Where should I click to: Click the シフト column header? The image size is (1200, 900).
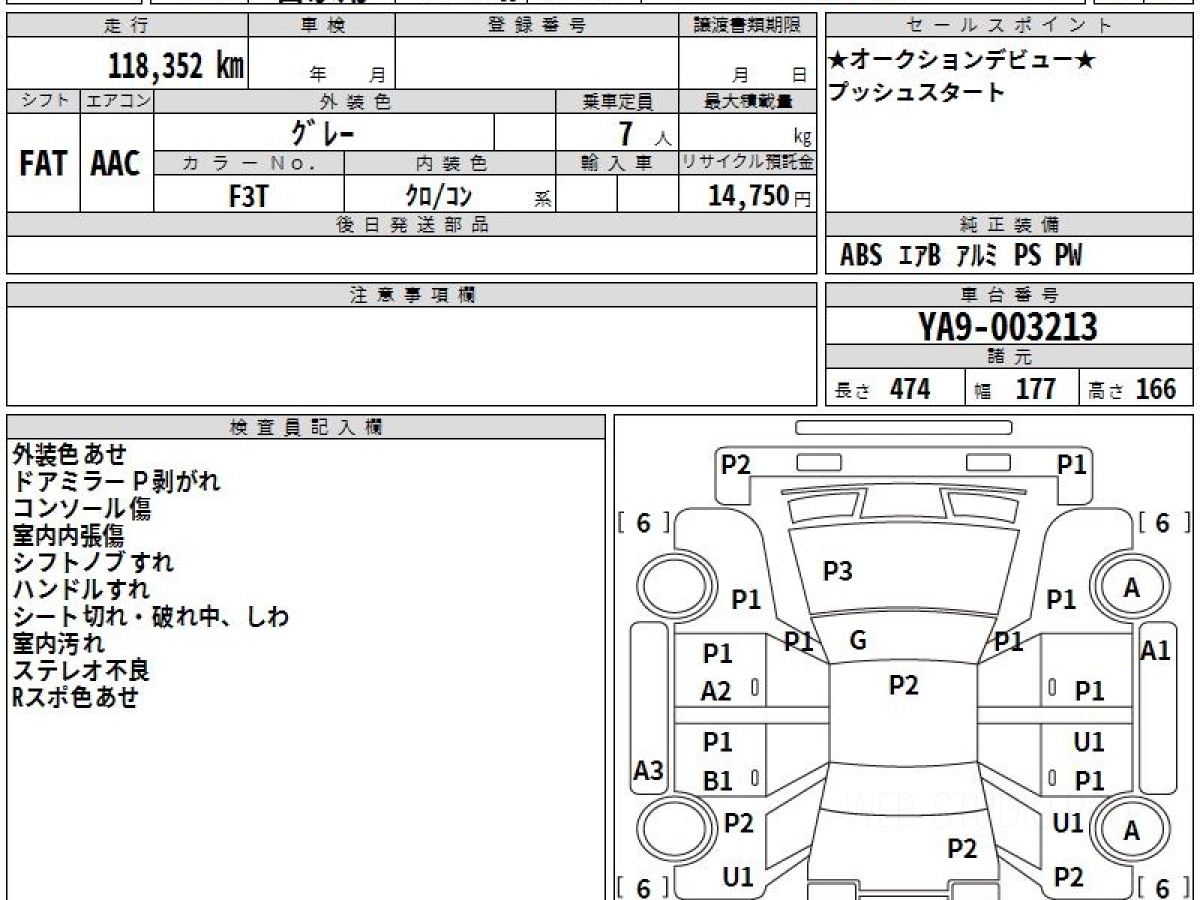[x=43, y=101]
